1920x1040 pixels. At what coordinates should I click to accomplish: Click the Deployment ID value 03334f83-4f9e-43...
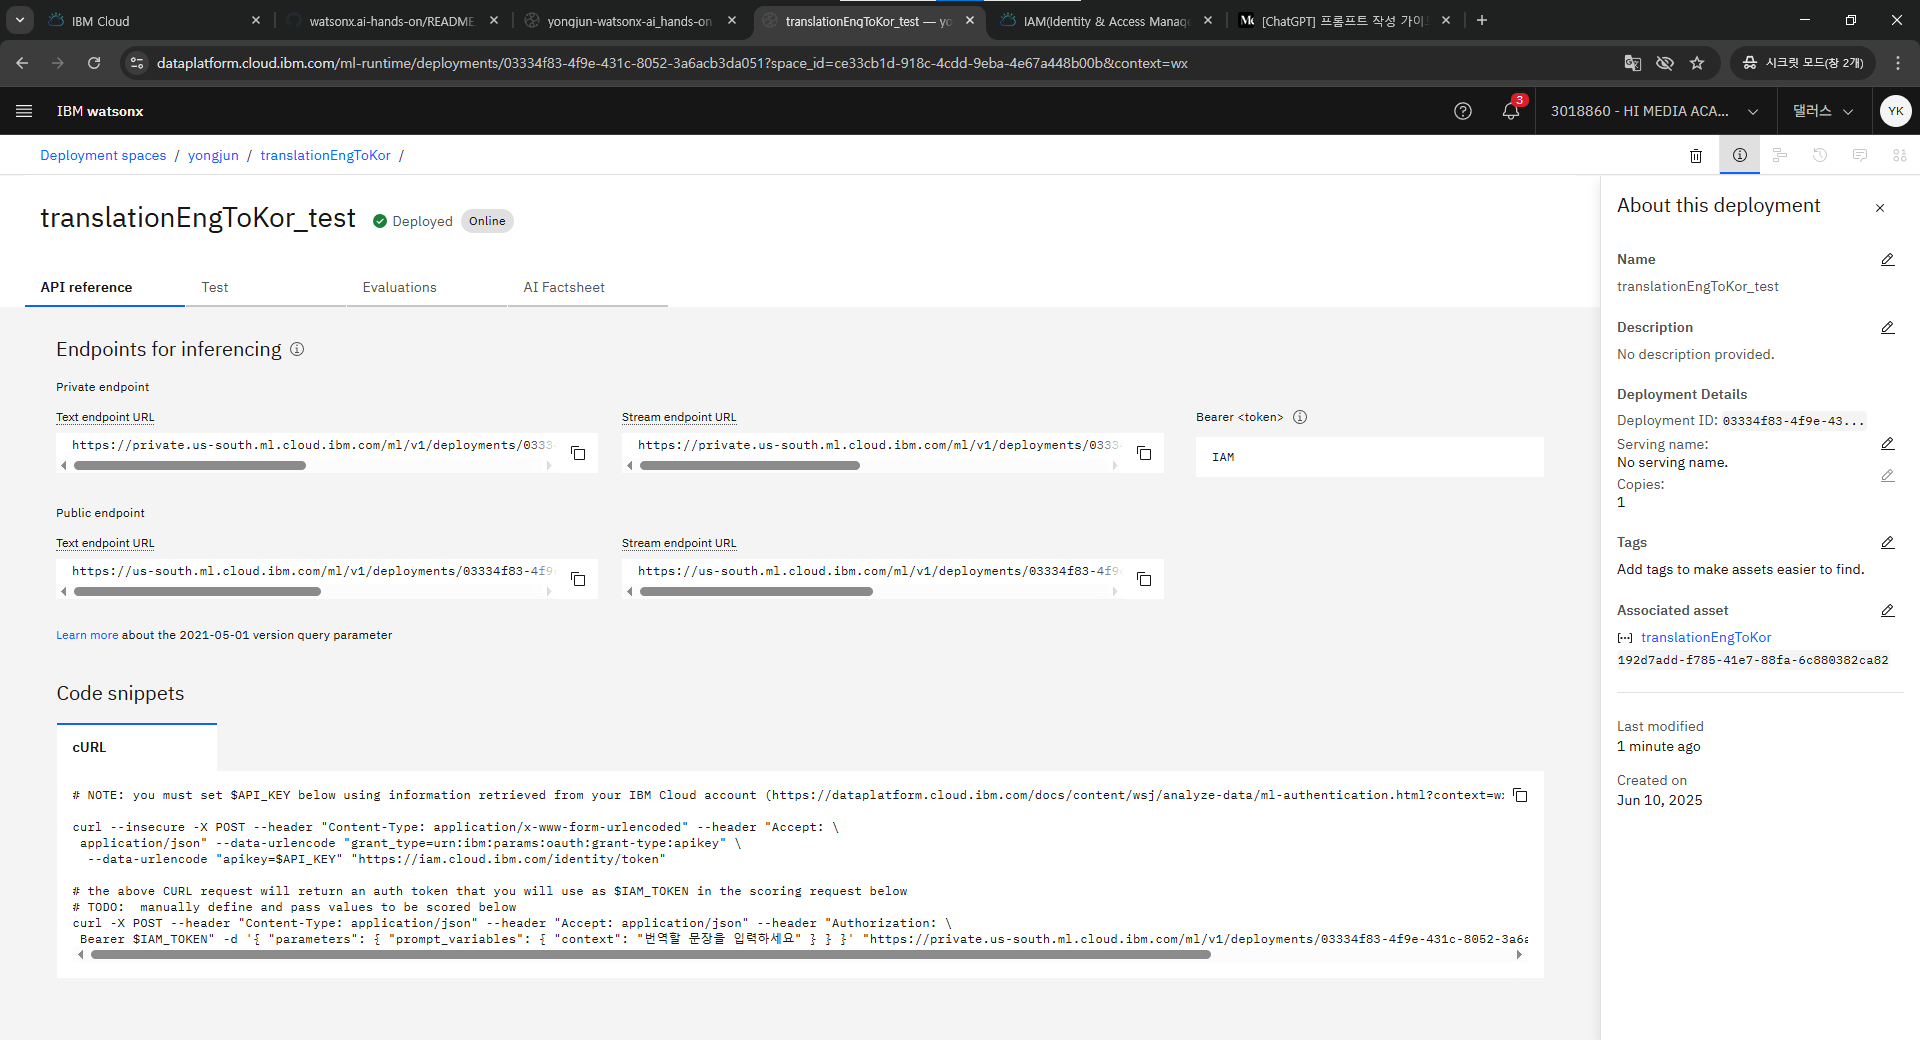click(1793, 421)
